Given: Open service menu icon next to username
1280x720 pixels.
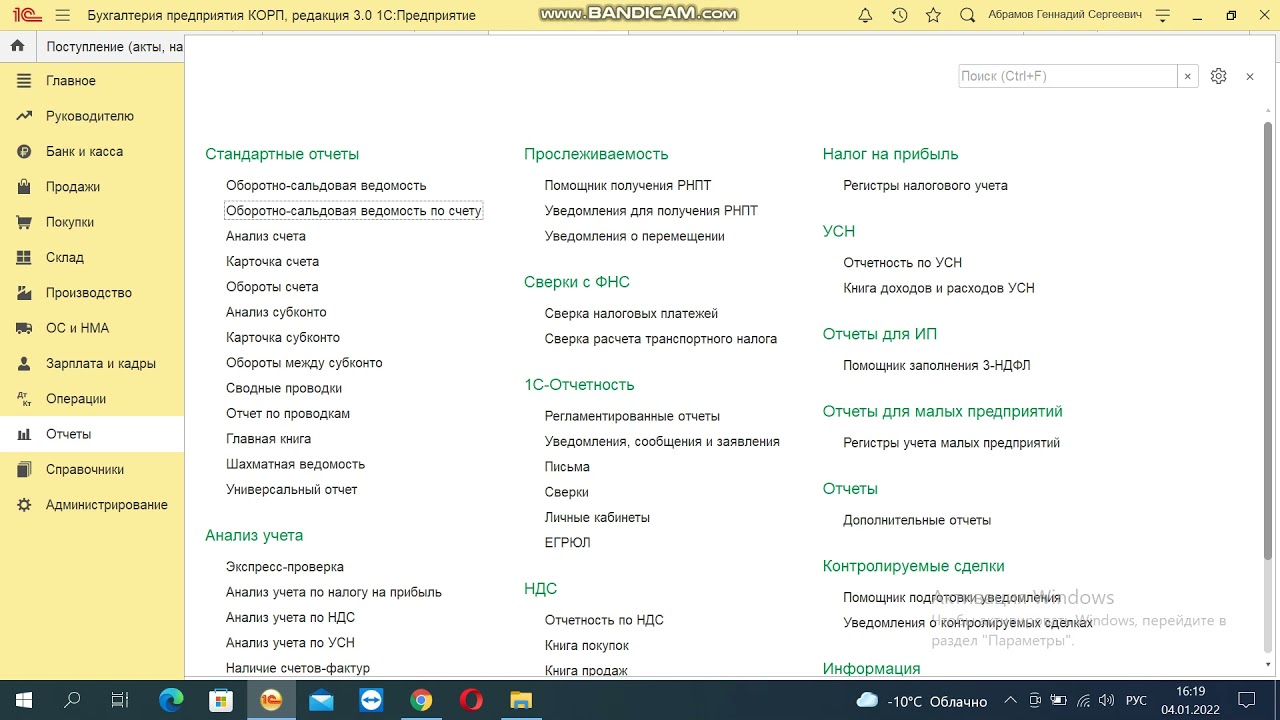Looking at the screenshot, I should point(1162,16).
